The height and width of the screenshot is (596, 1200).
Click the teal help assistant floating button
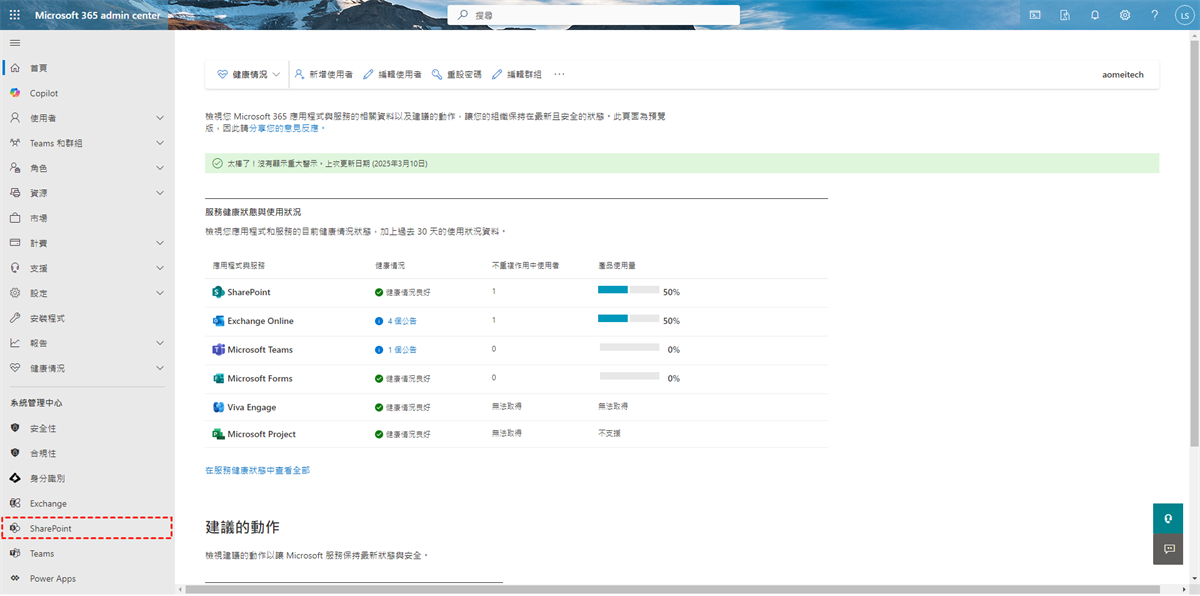(1167, 518)
